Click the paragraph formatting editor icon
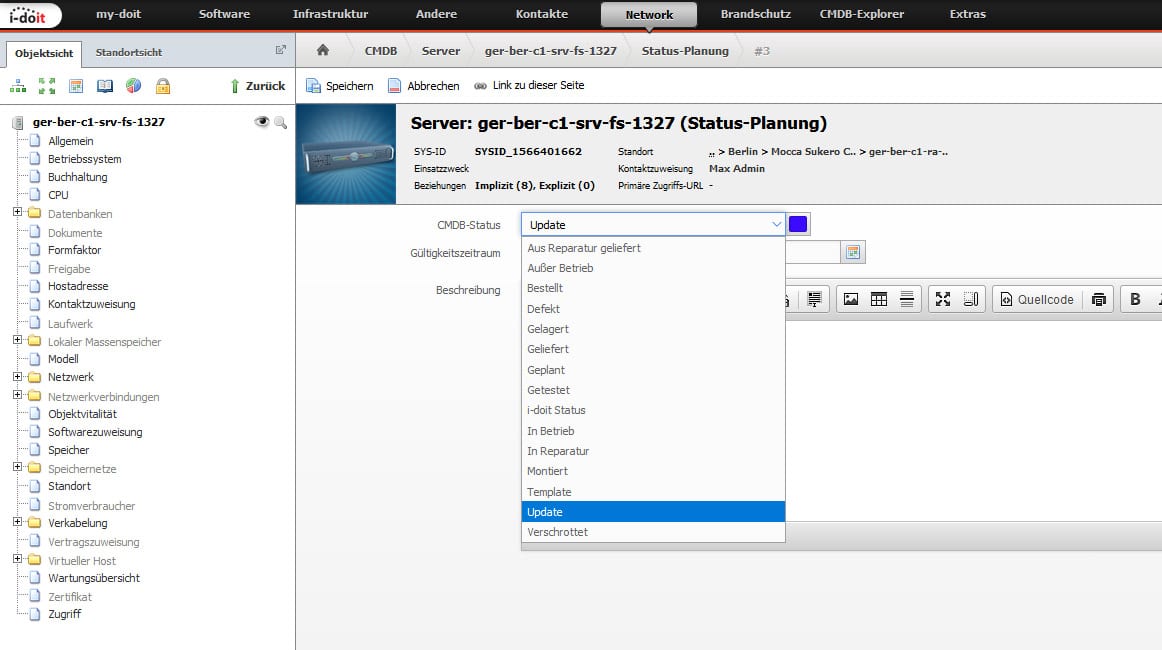Viewport: 1162px width, 650px height. pos(814,299)
